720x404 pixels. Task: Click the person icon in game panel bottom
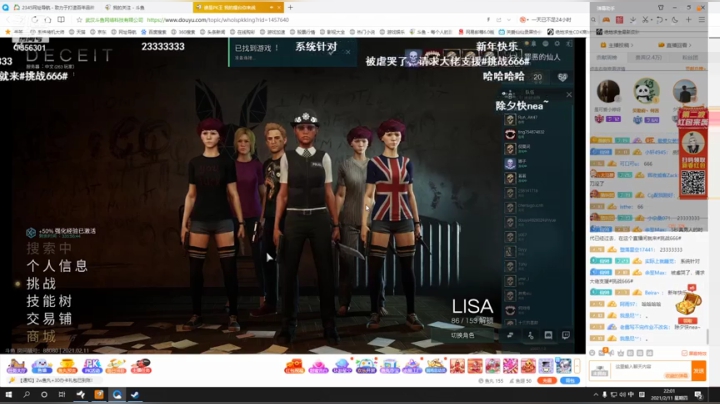click(x=530, y=336)
